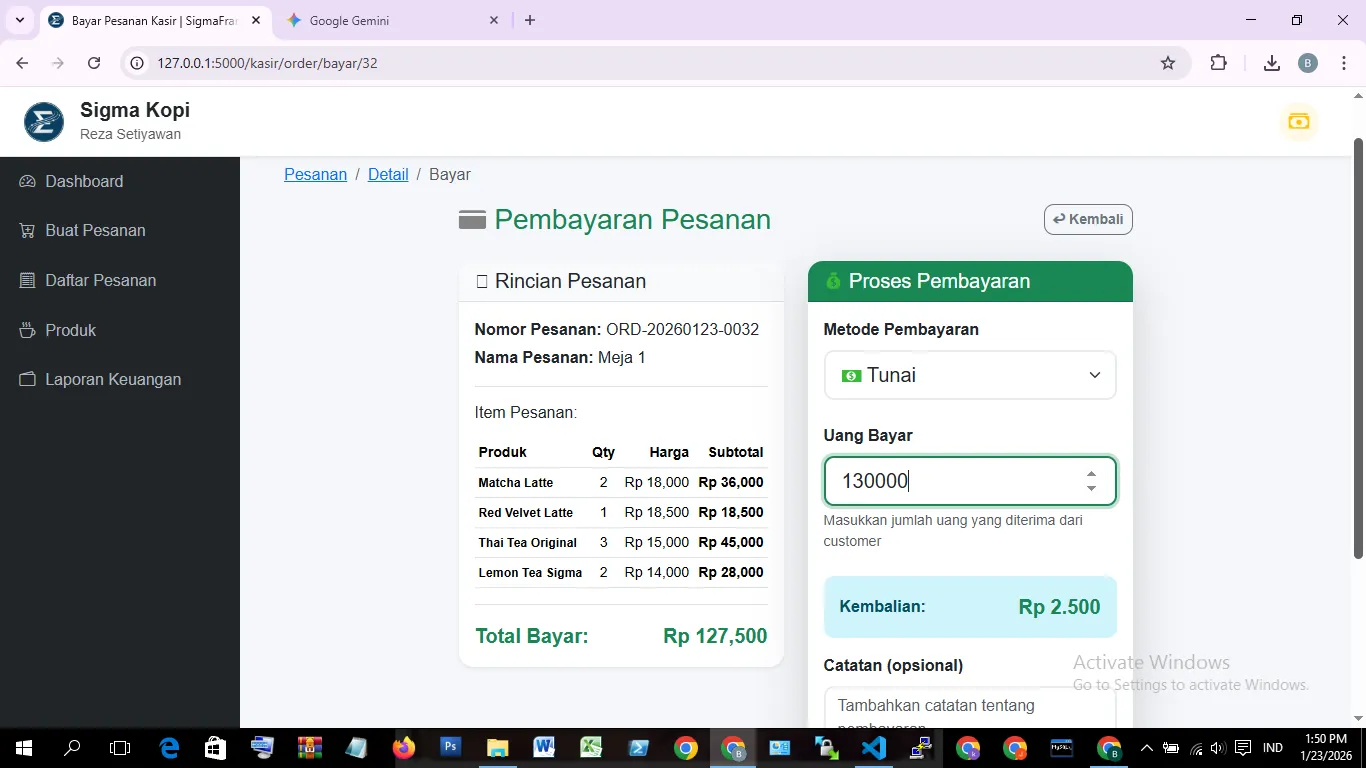The height and width of the screenshot is (768, 1366).
Task: Open Produk in the sidebar
Action: (x=57, y=330)
